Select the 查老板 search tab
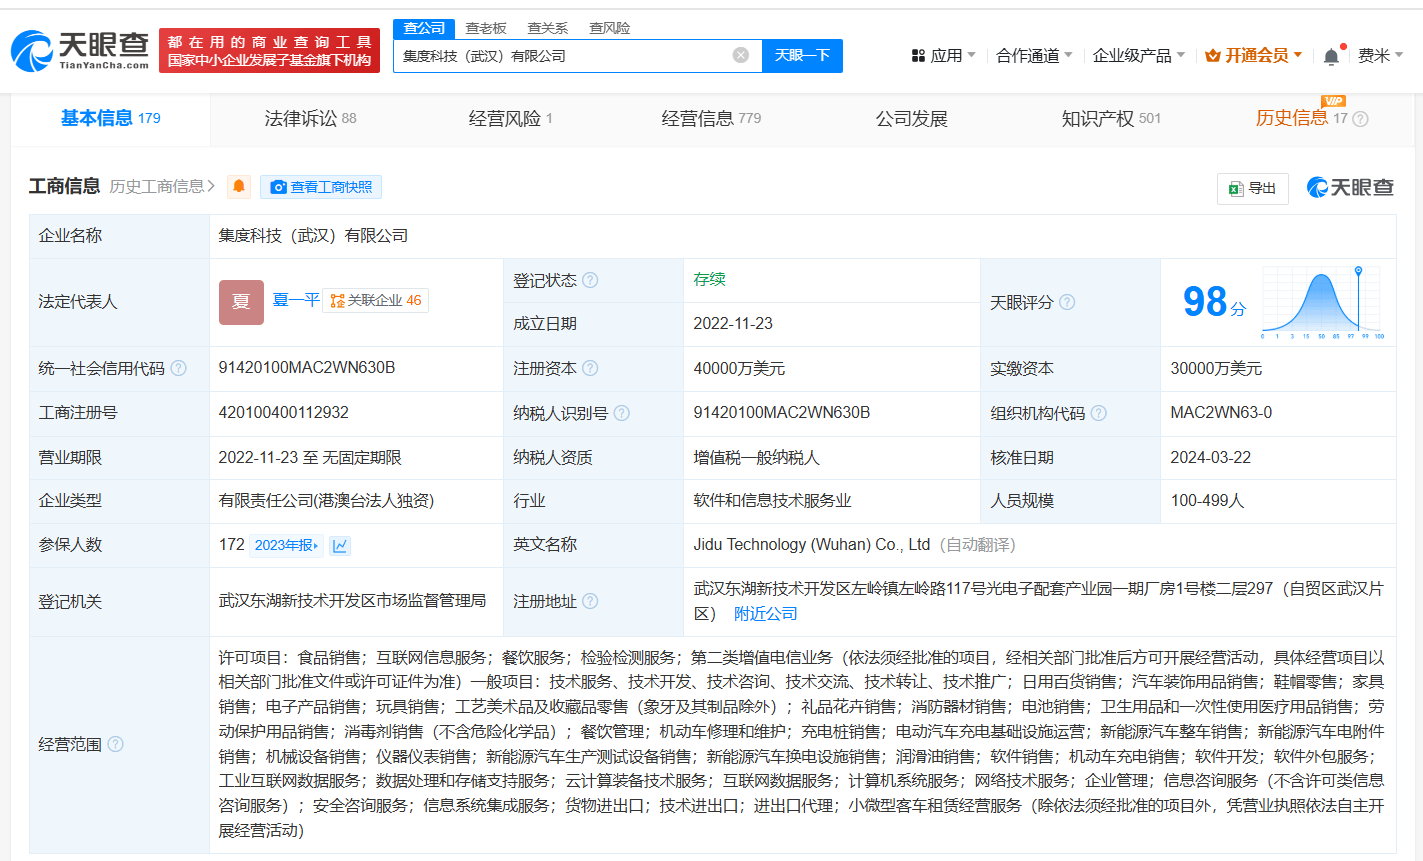This screenshot has width=1423, height=861. 486,28
